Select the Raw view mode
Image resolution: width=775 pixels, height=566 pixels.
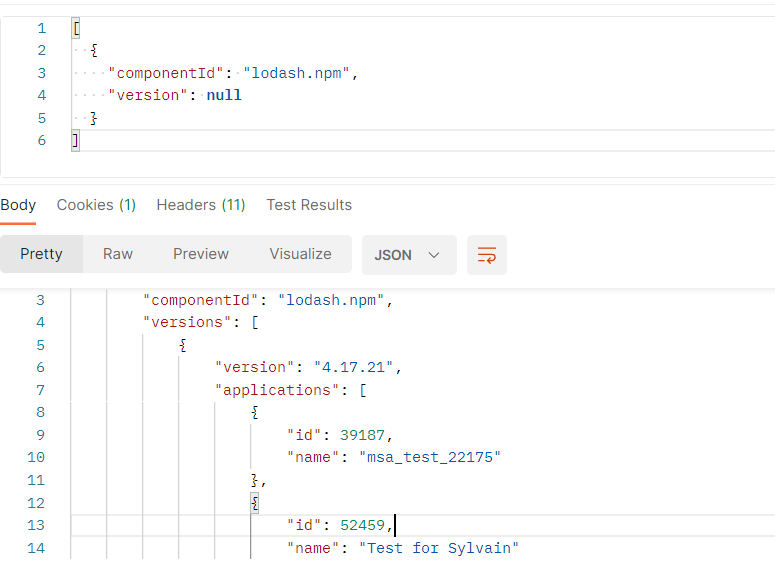[118, 254]
